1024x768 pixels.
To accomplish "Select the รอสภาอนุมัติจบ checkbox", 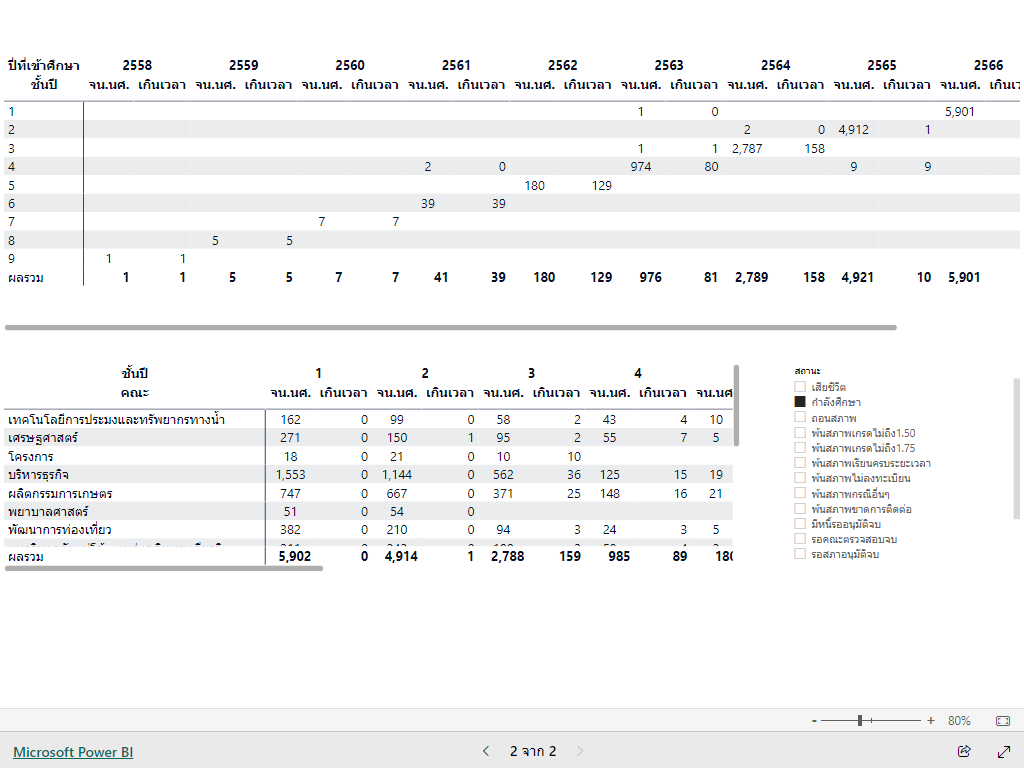I will [x=800, y=554].
